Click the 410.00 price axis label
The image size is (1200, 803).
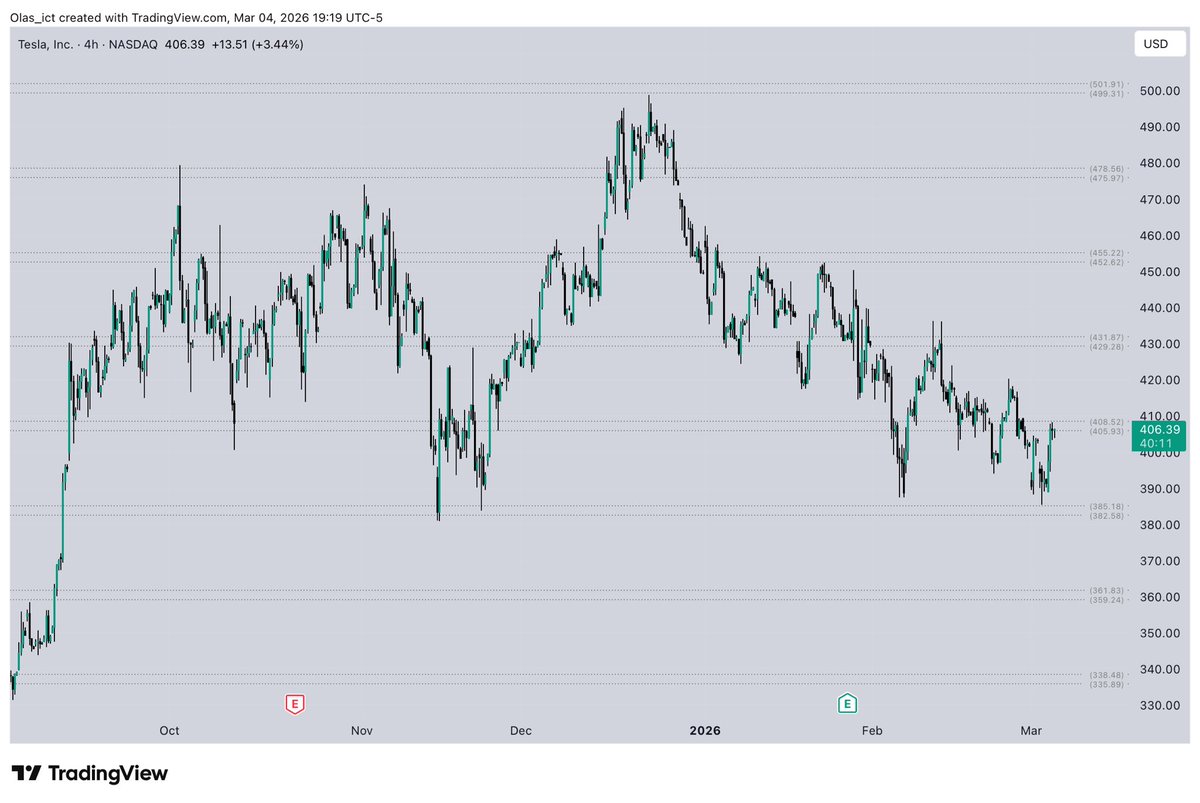(x=1158, y=416)
